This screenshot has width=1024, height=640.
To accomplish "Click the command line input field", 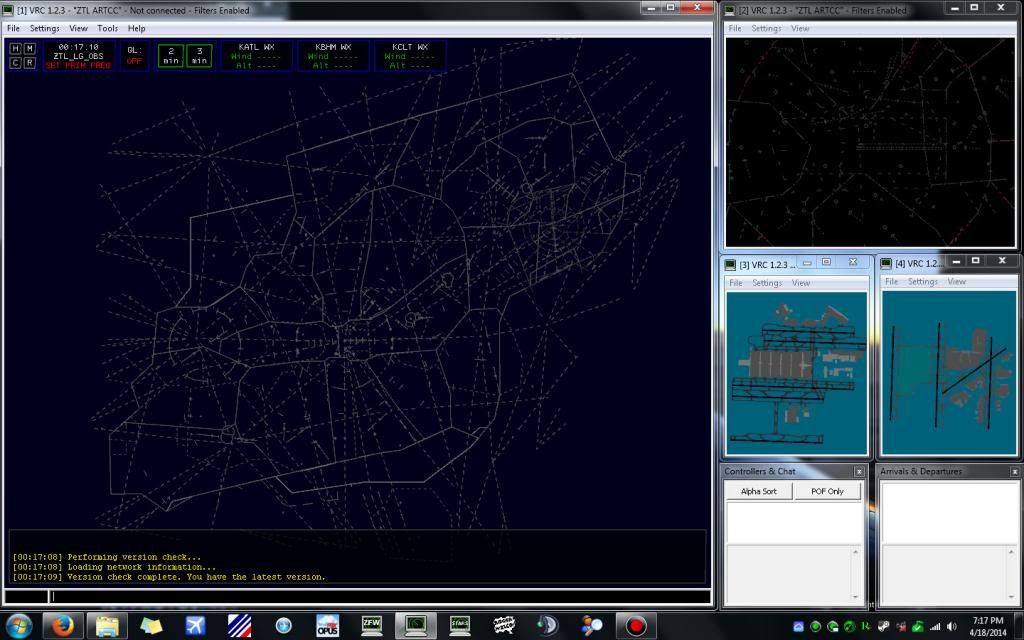I will click(380, 597).
